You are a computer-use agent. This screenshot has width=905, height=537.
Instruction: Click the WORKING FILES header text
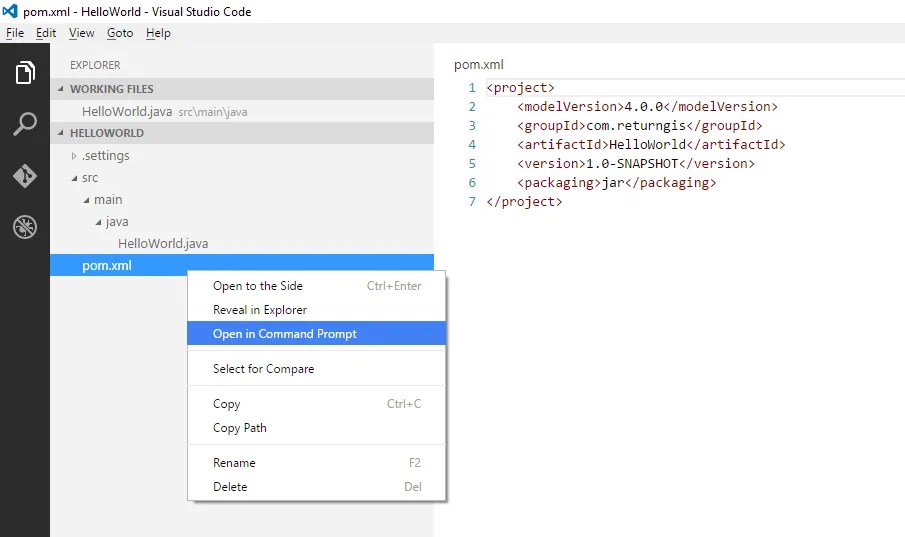[x=112, y=89]
